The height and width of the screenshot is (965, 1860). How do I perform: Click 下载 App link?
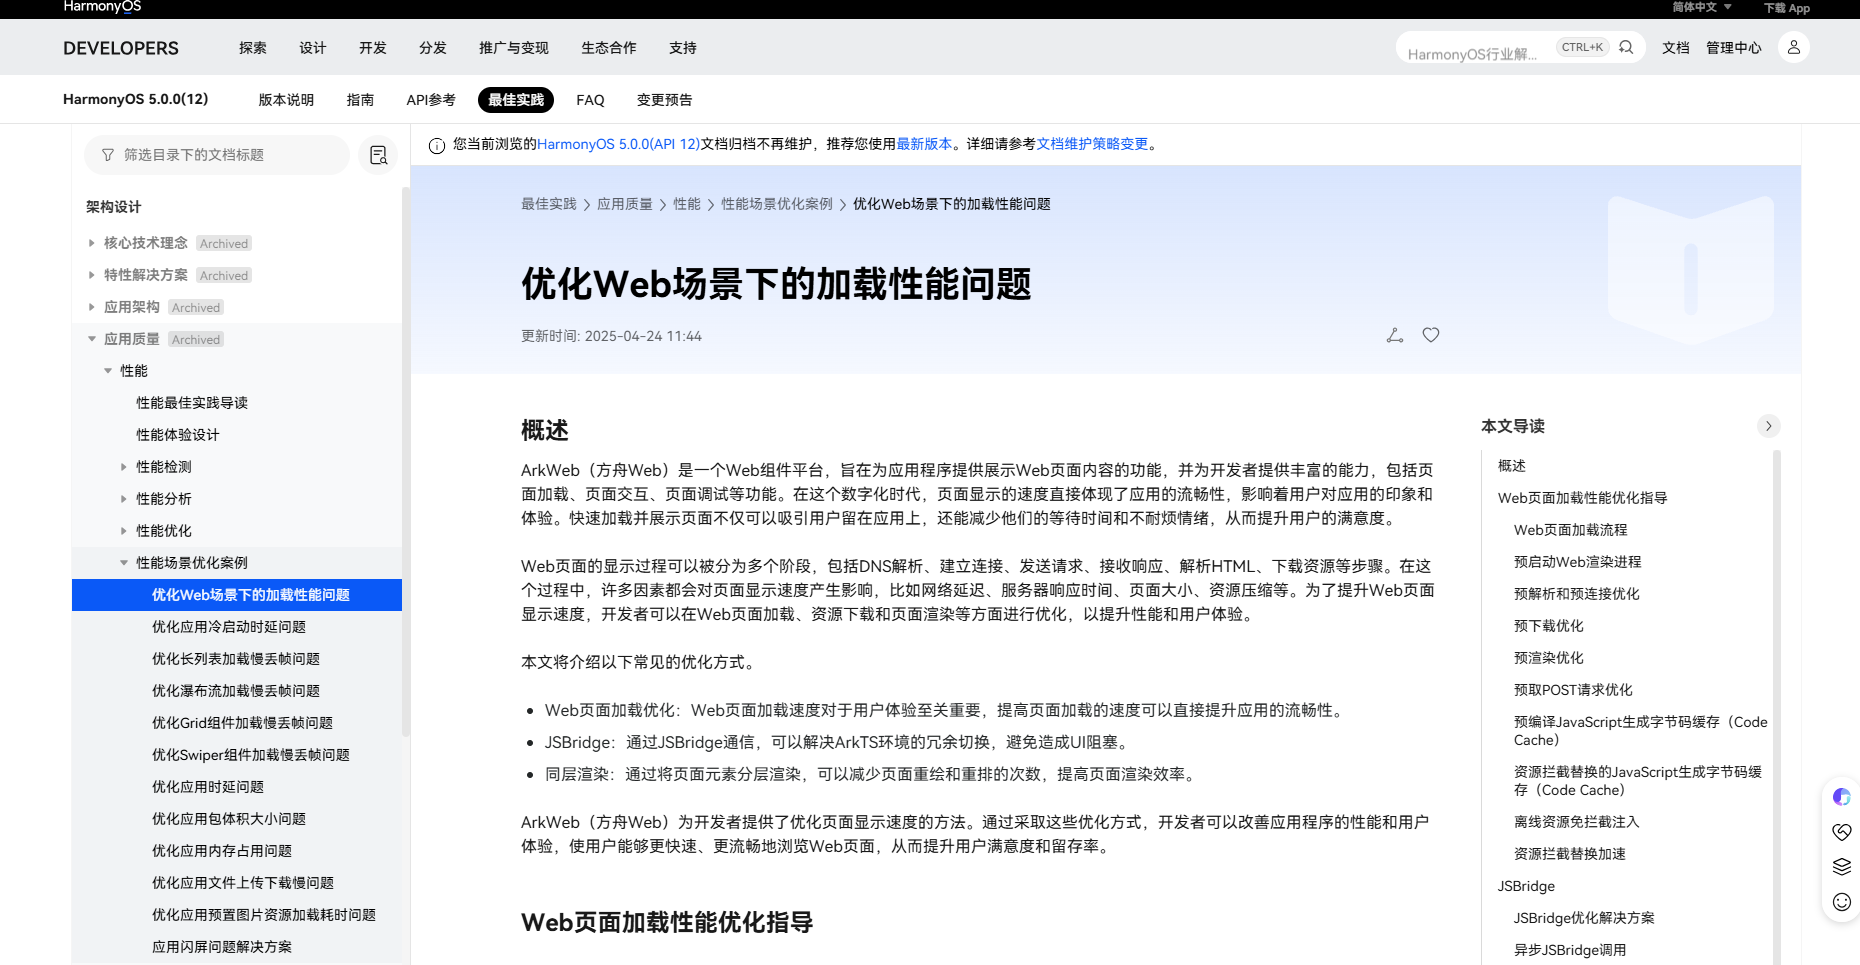pyautogui.click(x=1787, y=8)
